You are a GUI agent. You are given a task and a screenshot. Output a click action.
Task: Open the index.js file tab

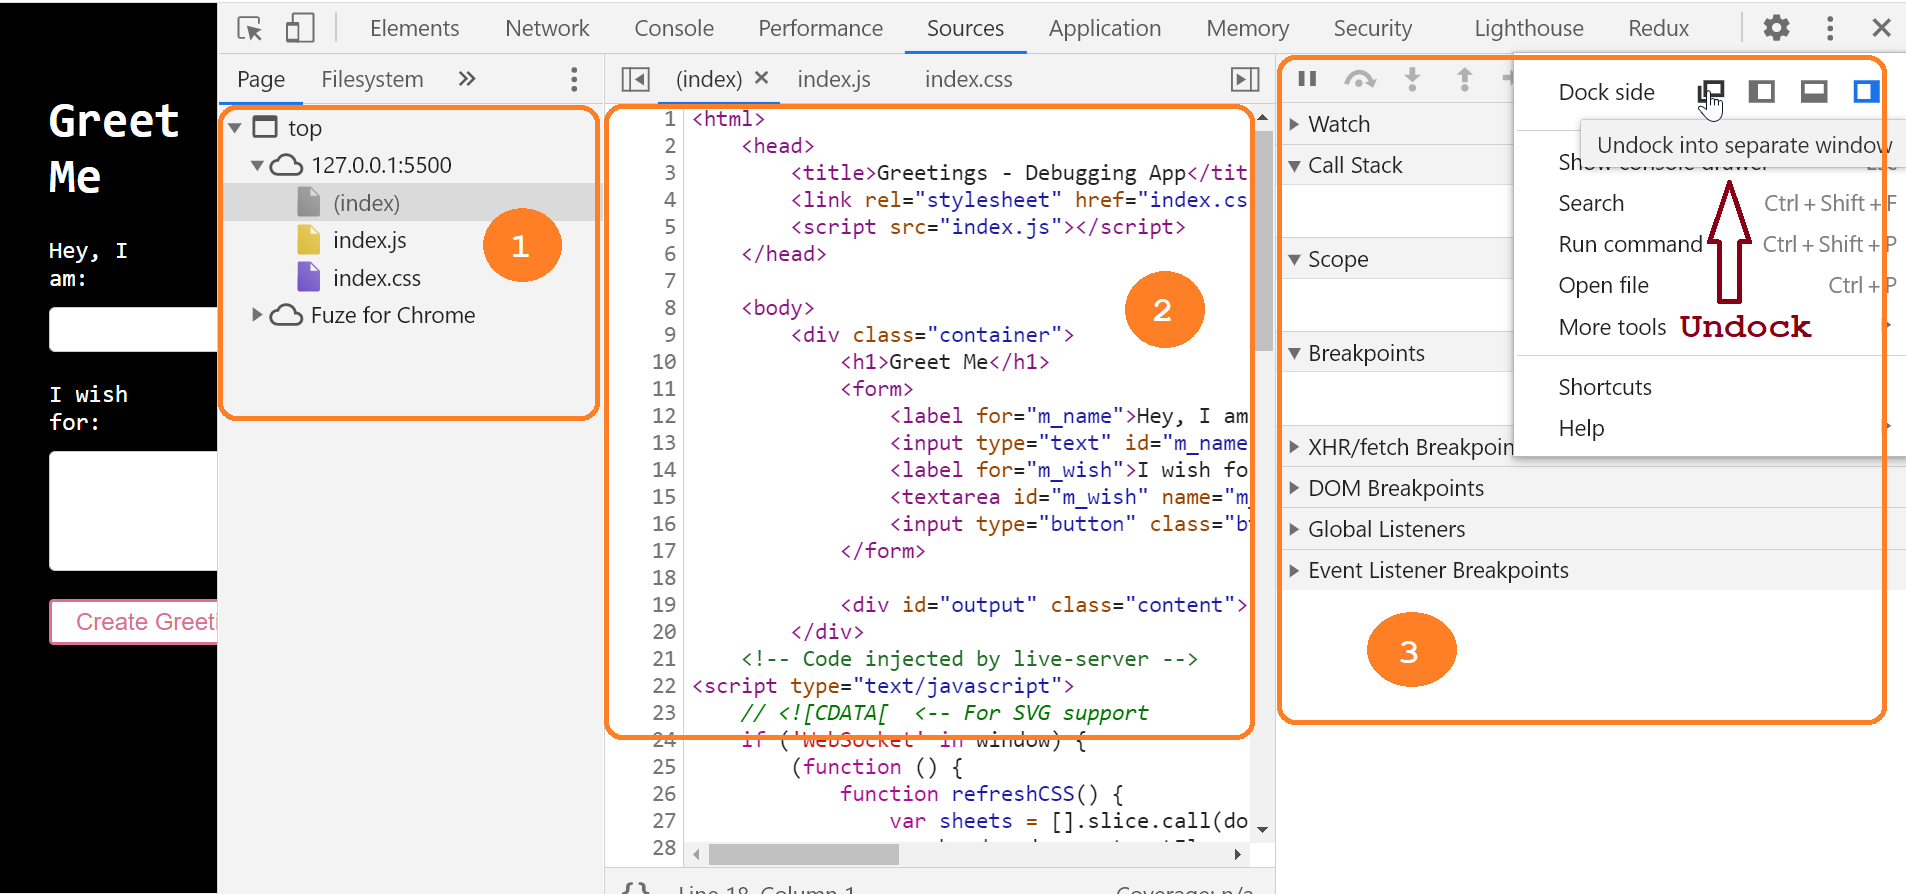[834, 79]
